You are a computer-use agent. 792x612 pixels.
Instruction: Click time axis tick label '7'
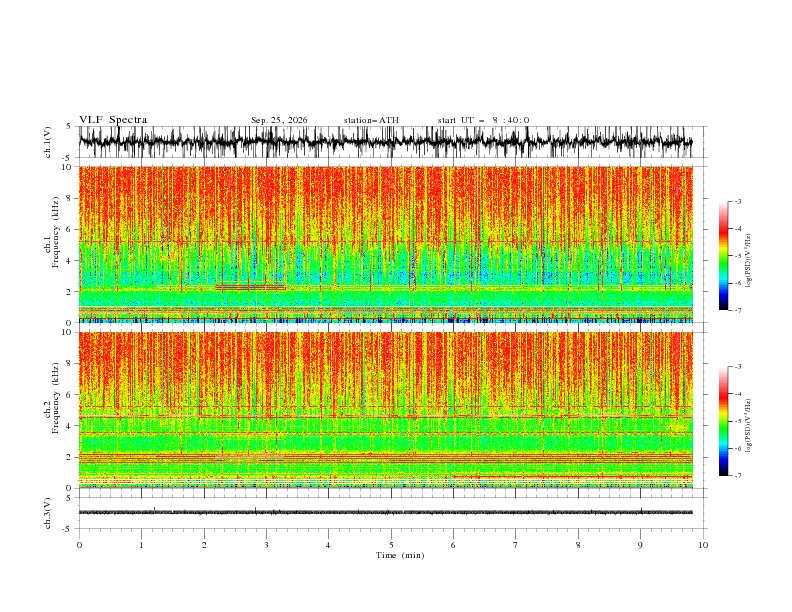(x=516, y=545)
